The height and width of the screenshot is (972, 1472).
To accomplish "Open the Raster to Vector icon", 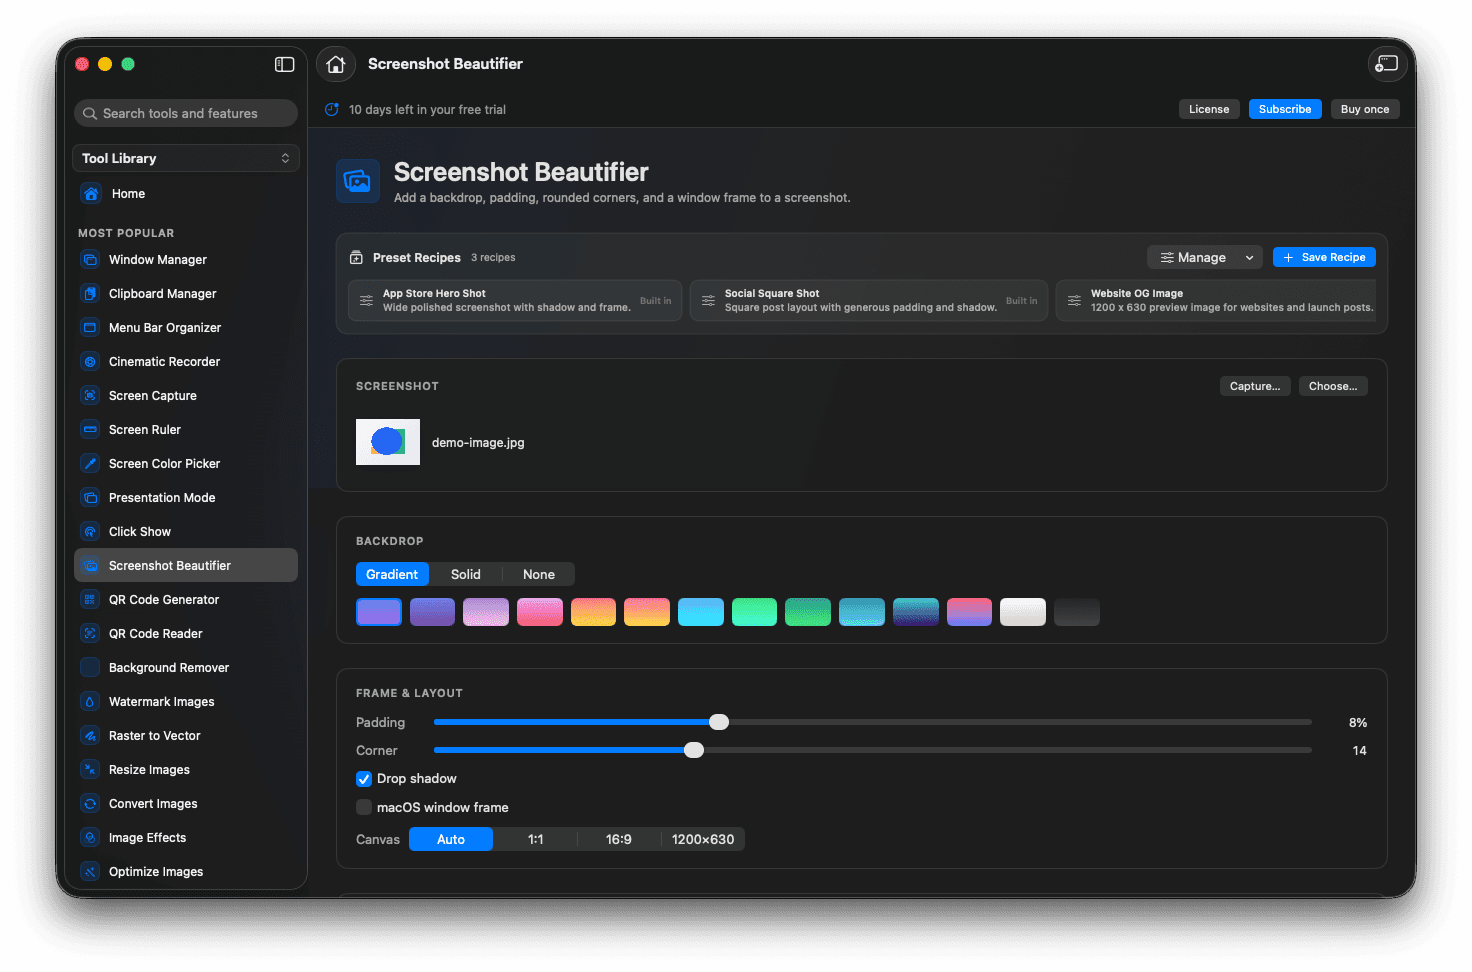I will [x=90, y=736].
